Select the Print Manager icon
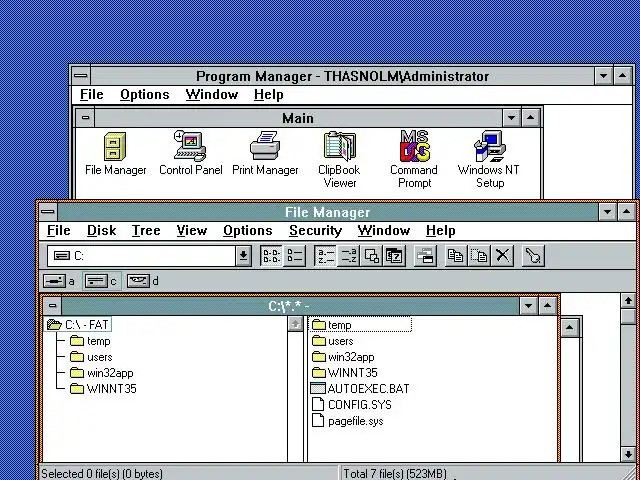Viewport: 640px width, 480px height. pyautogui.click(x=265, y=153)
